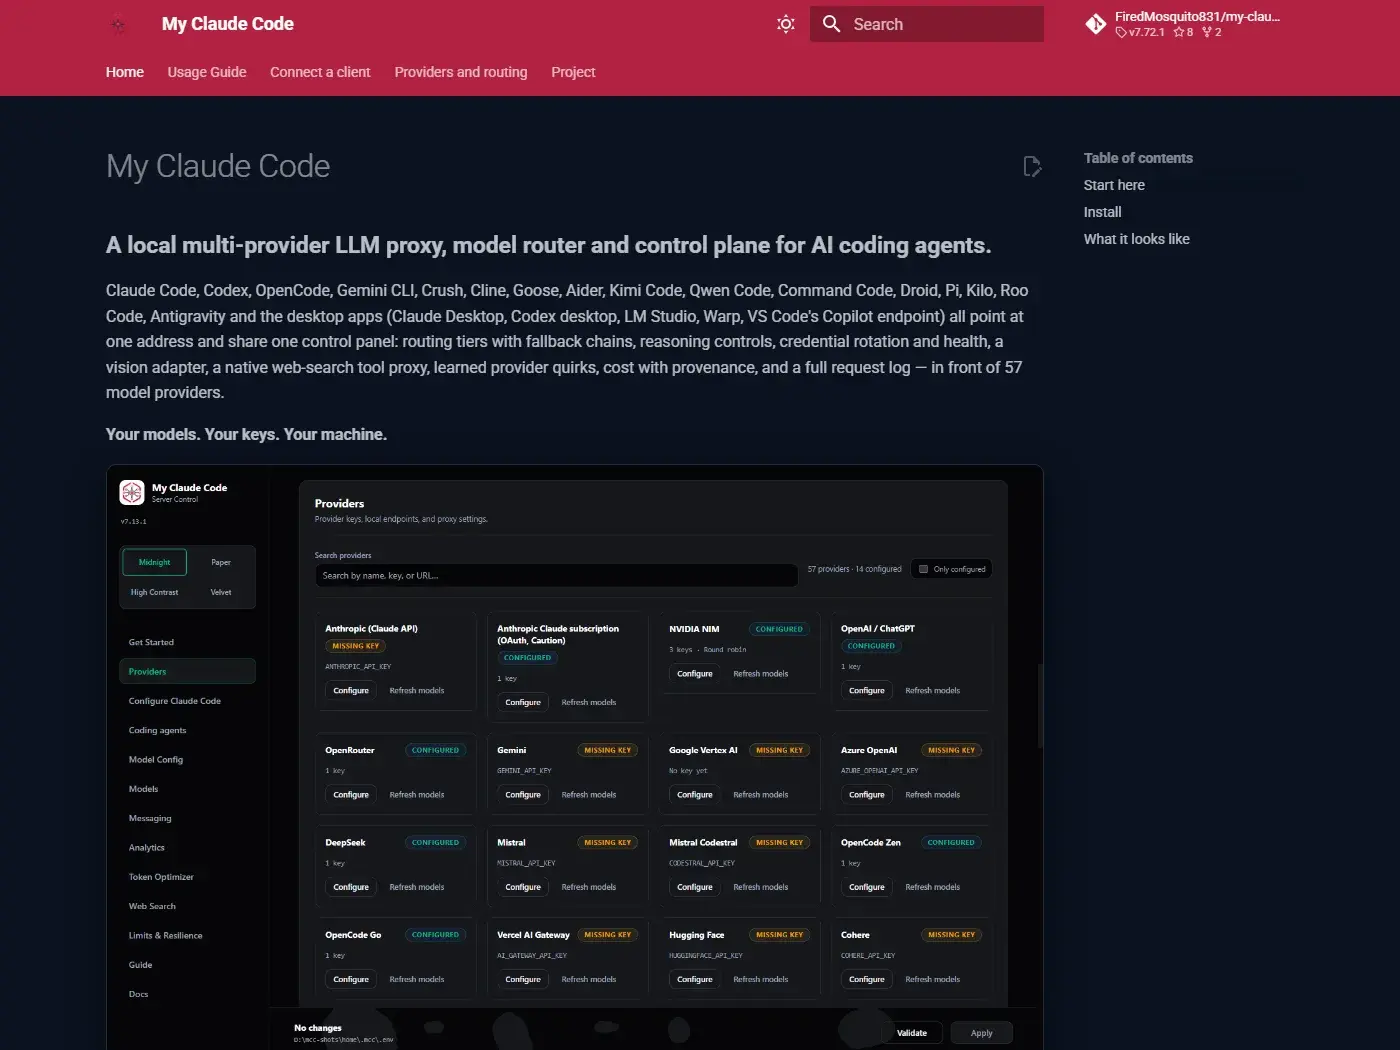Switch to Connect a client tab
The width and height of the screenshot is (1400, 1050).
(320, 72)
